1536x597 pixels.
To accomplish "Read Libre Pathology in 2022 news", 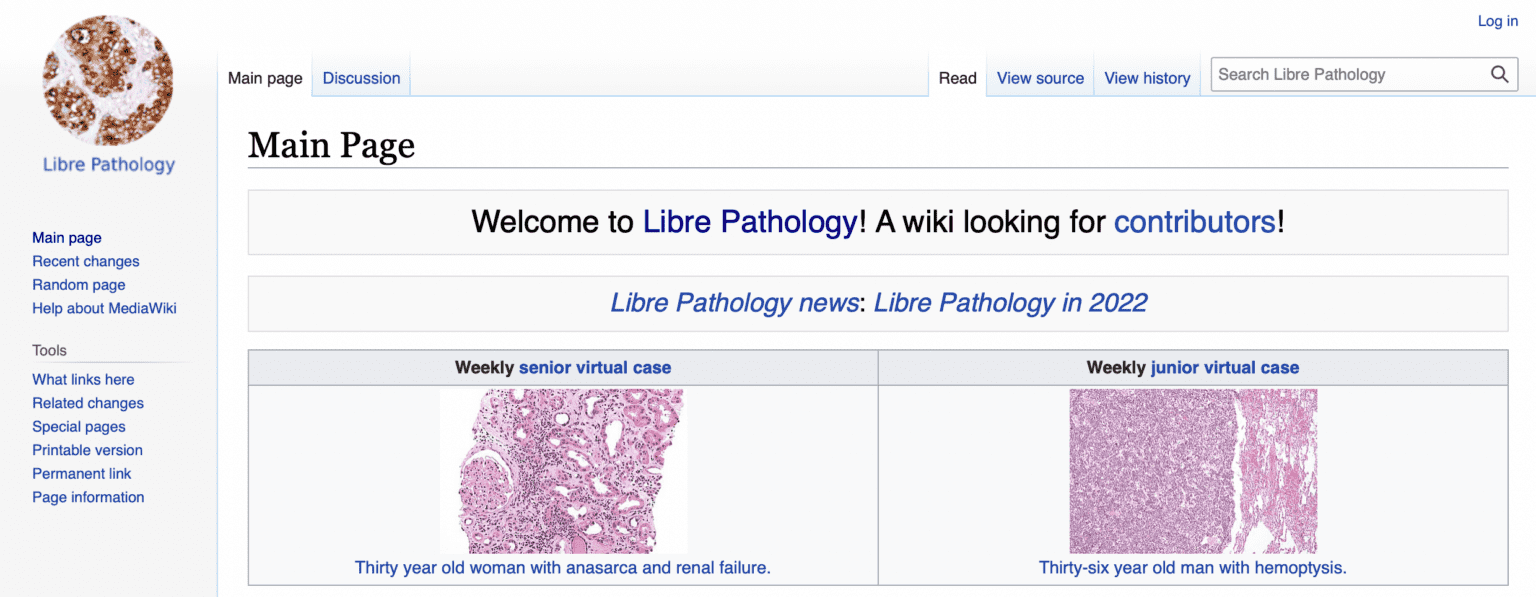I will pos(1009,302).
